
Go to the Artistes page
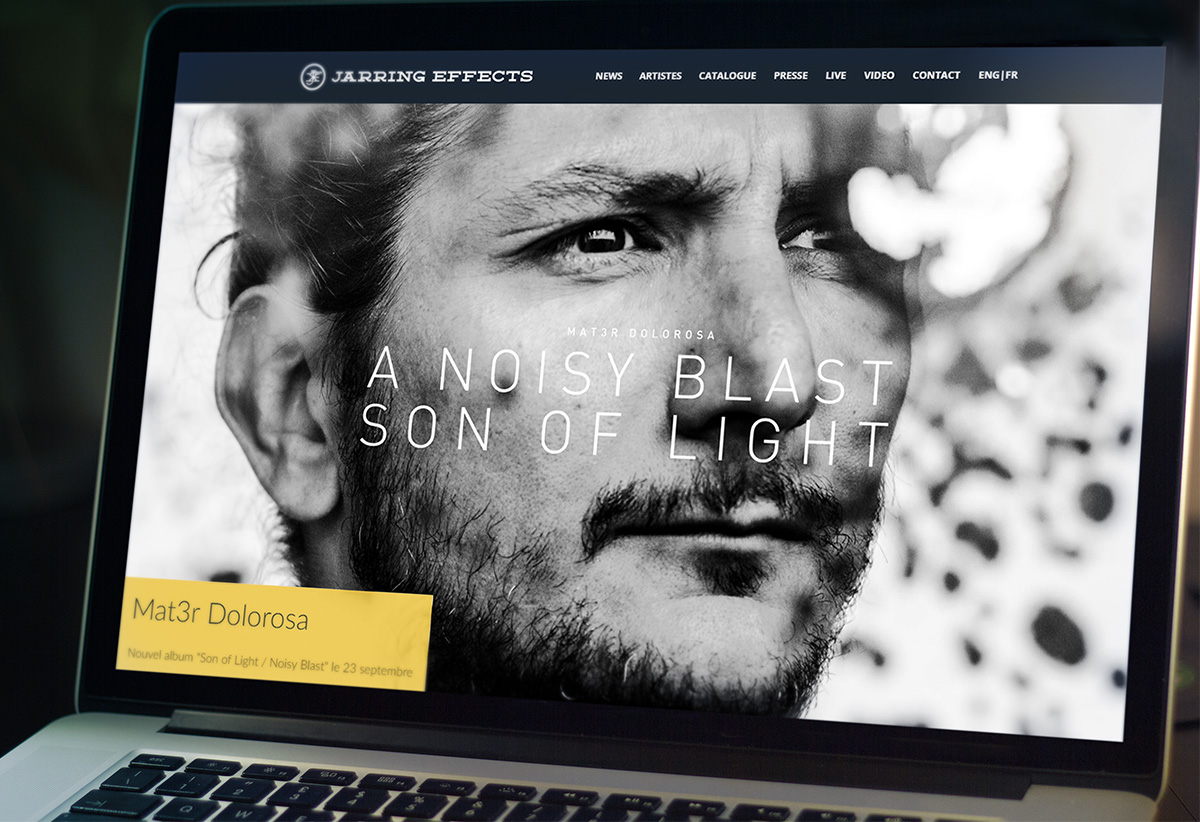point(660,76)
